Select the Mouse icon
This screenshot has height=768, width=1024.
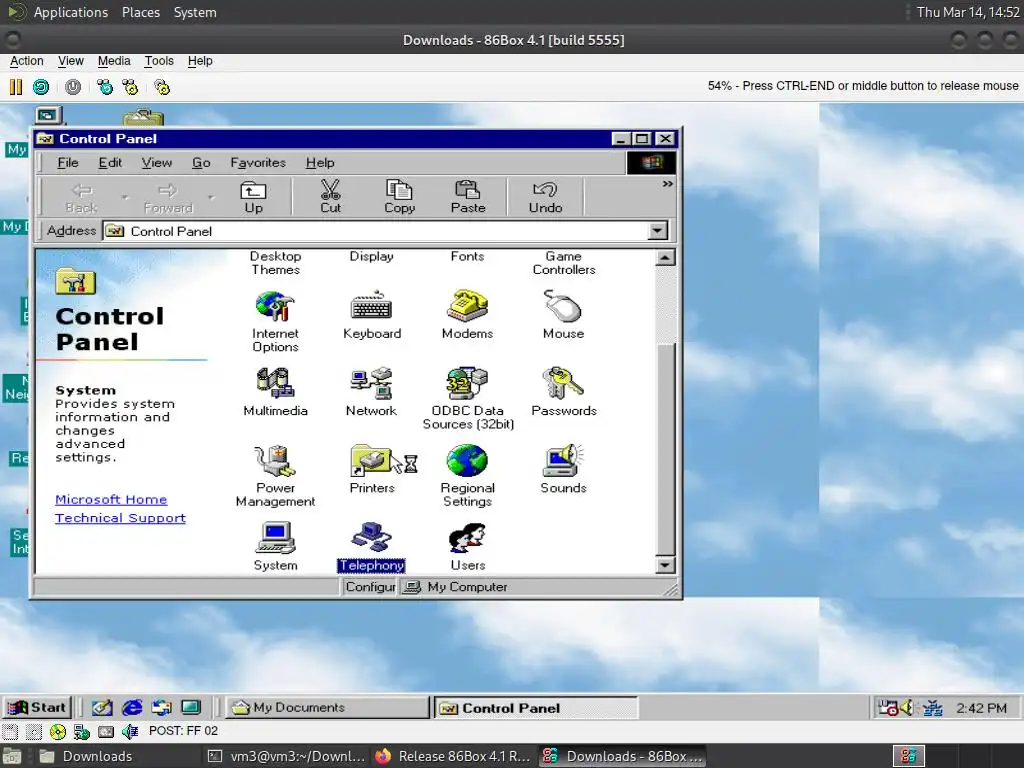tap(563, 315)
